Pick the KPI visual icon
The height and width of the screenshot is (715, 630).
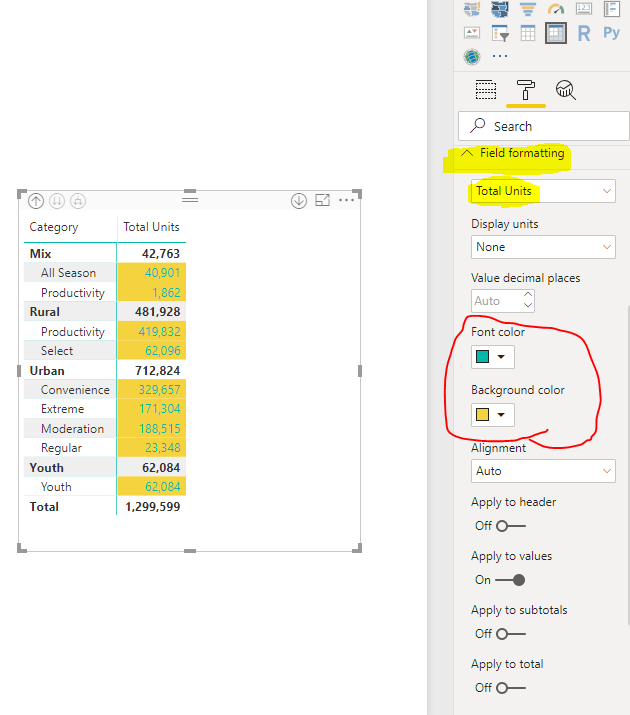[472, 33]
